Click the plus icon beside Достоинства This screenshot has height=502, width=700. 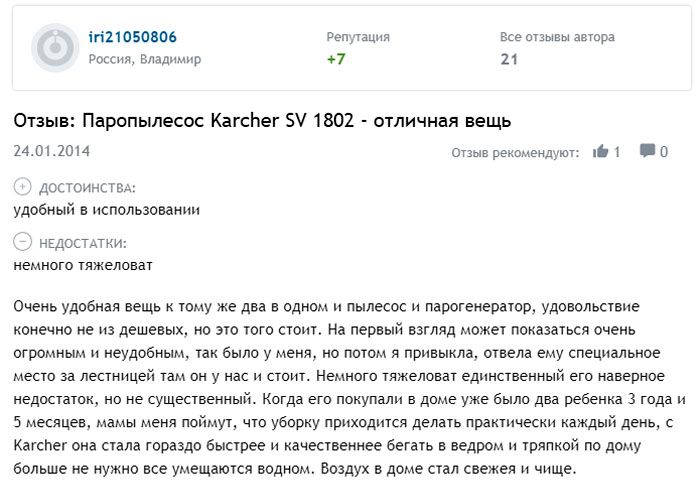point(23,187)
